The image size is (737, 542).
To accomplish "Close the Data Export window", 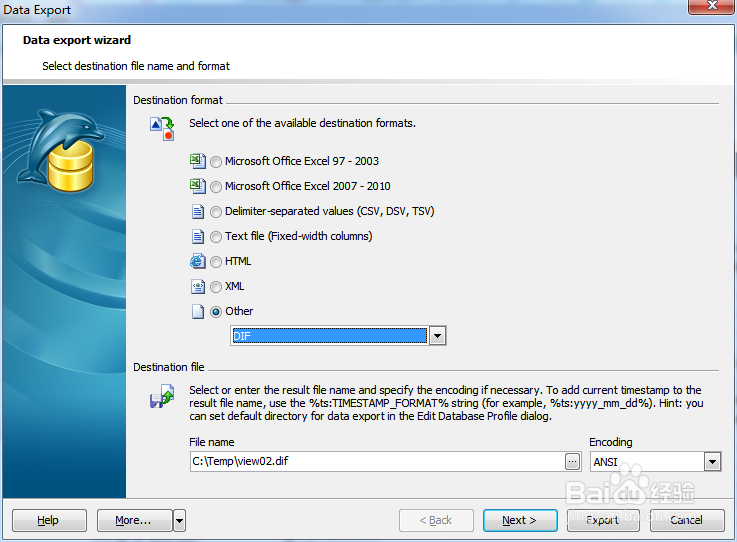I will tap(712, 6).
